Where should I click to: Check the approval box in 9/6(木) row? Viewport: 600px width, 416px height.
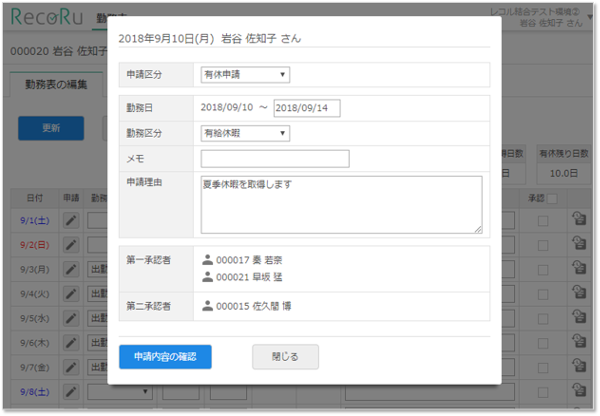point(543,343)
